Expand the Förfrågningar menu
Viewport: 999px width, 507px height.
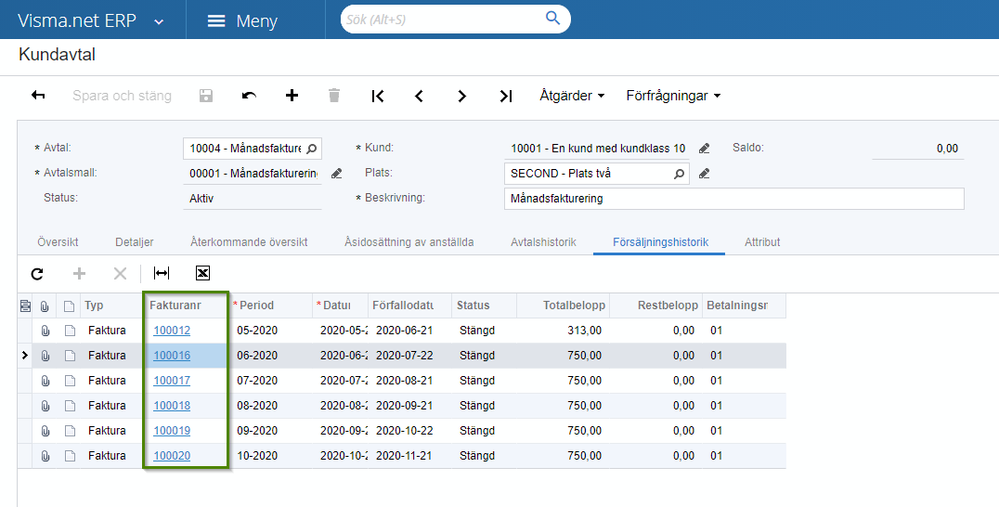pos(673,96)
